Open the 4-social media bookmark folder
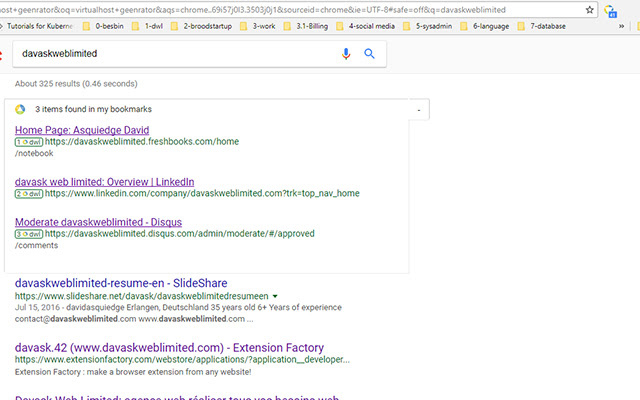Screen dimensions: 640x400 pos(365,26)
